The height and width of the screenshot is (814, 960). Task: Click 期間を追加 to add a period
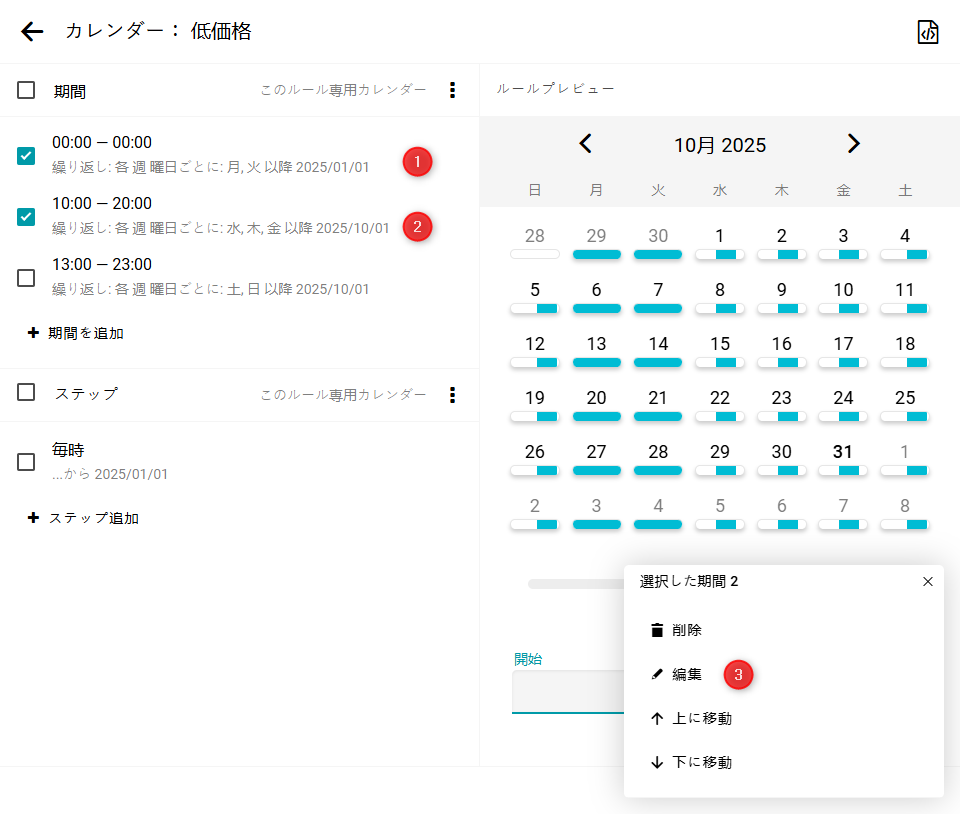(76, 333)
